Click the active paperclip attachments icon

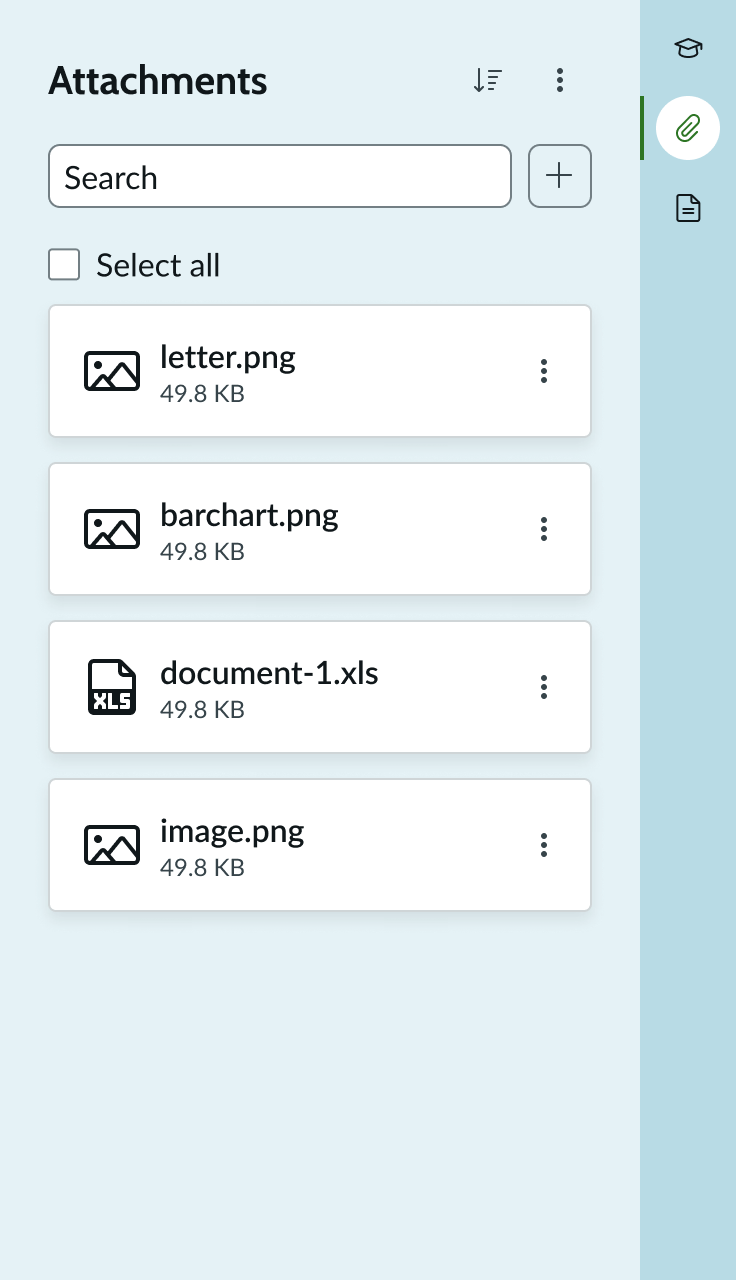tap(687, 128)
